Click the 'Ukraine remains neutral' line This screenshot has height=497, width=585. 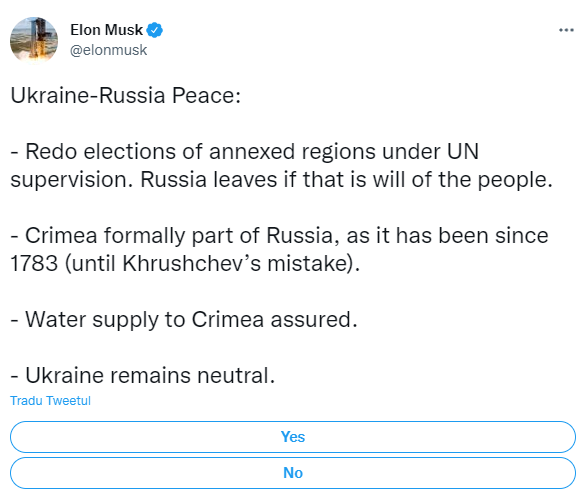coord(143,375)
